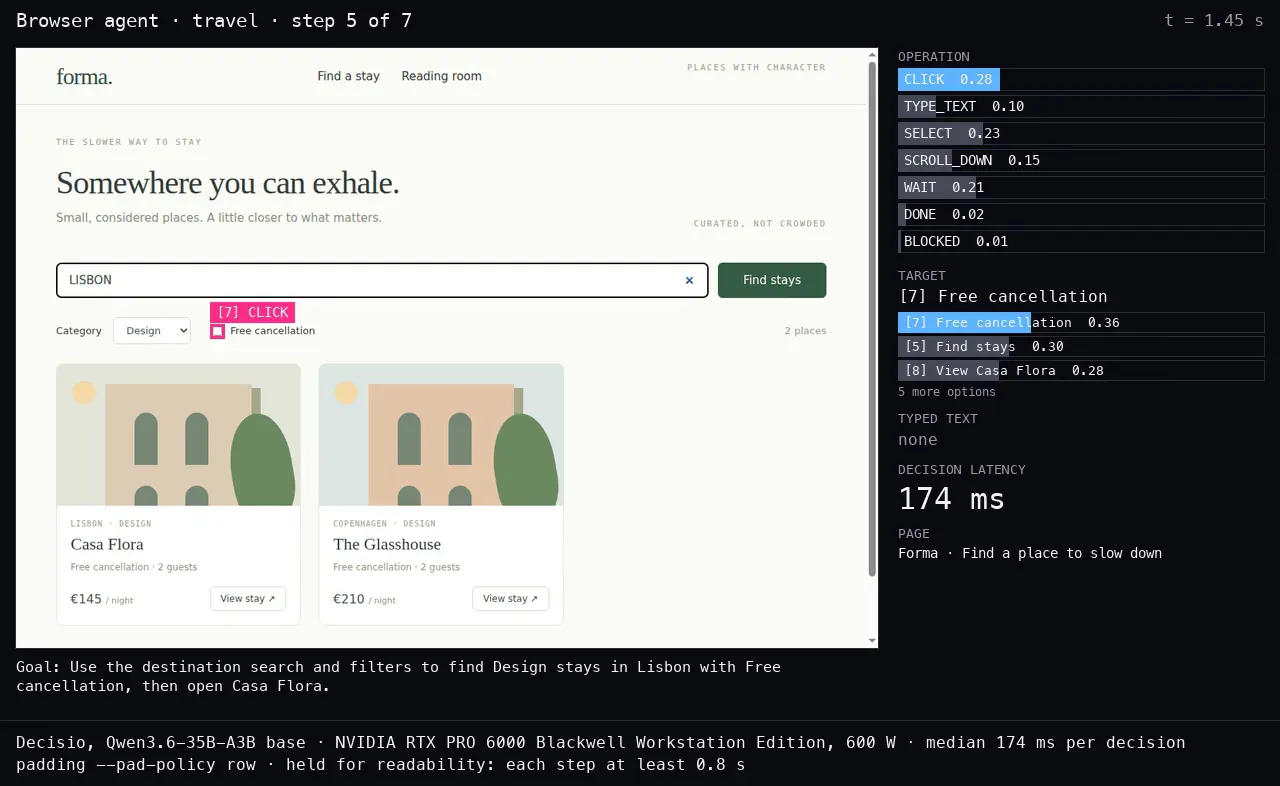Screen dimensions: 1280x786
Task: Click the Casa Flora card title
Action: (107, 544)
